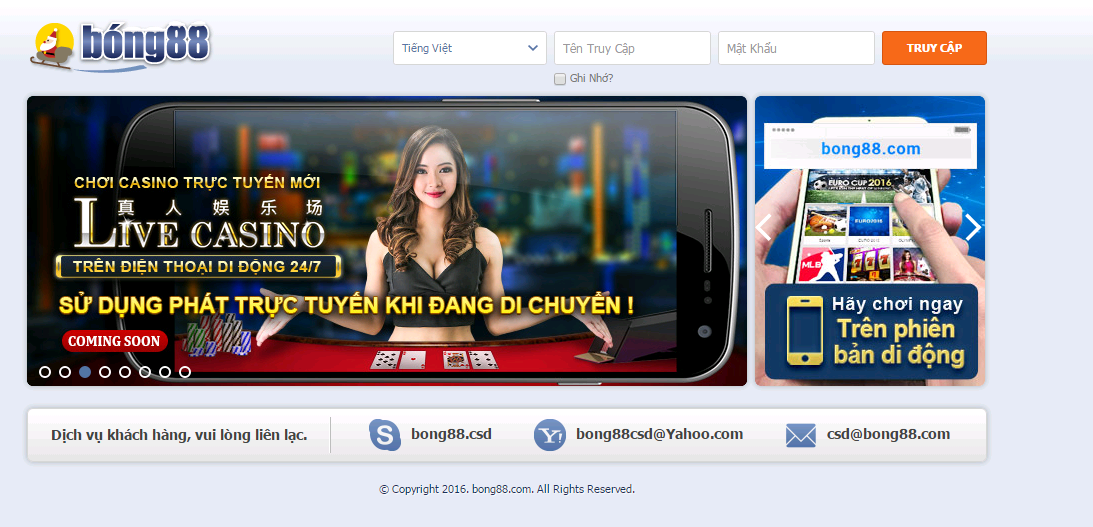Select the fourth banner carousel dot
The height and width of the screenshot is (527, 1093).
coord(105,372)
